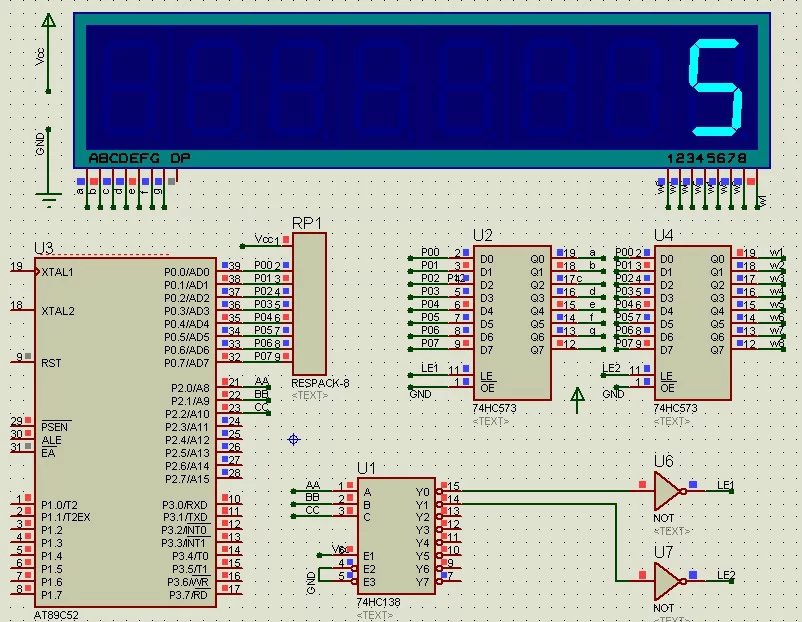This screenshot has height=622, width=802.
Task: Click the AT89C52 part name text
Action: 56,615
